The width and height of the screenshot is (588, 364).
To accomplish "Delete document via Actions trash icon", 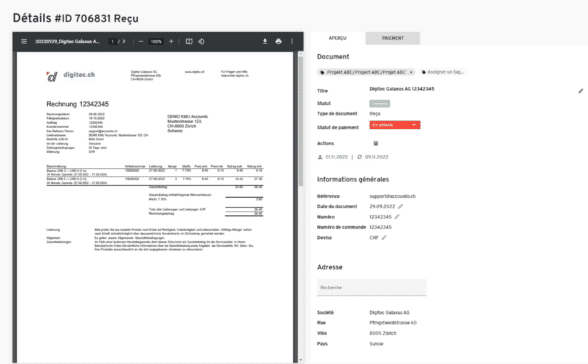I will click(x=376, y=143).
